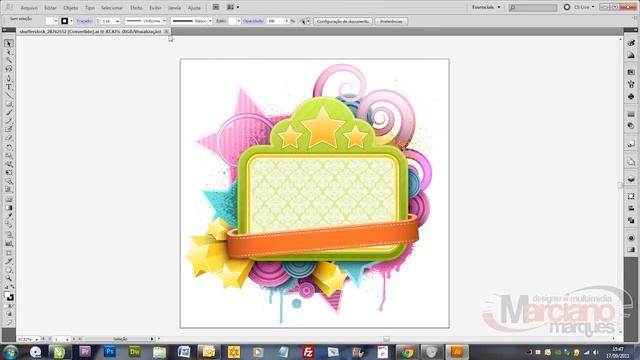Open the fill swatch dropdown arrow
Image resolution: width=640 pixels, height=360 pixels.
(56, 21)
